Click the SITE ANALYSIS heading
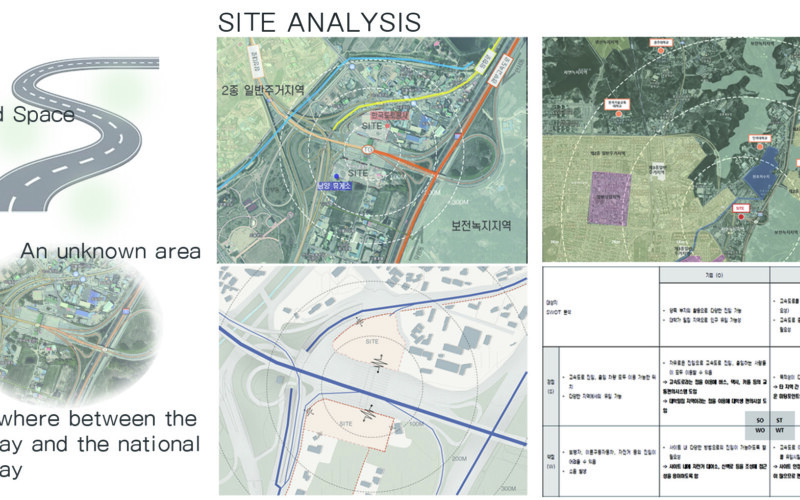Screen dimensions: 800x500 pyautogui.click(x=319, y=21)
